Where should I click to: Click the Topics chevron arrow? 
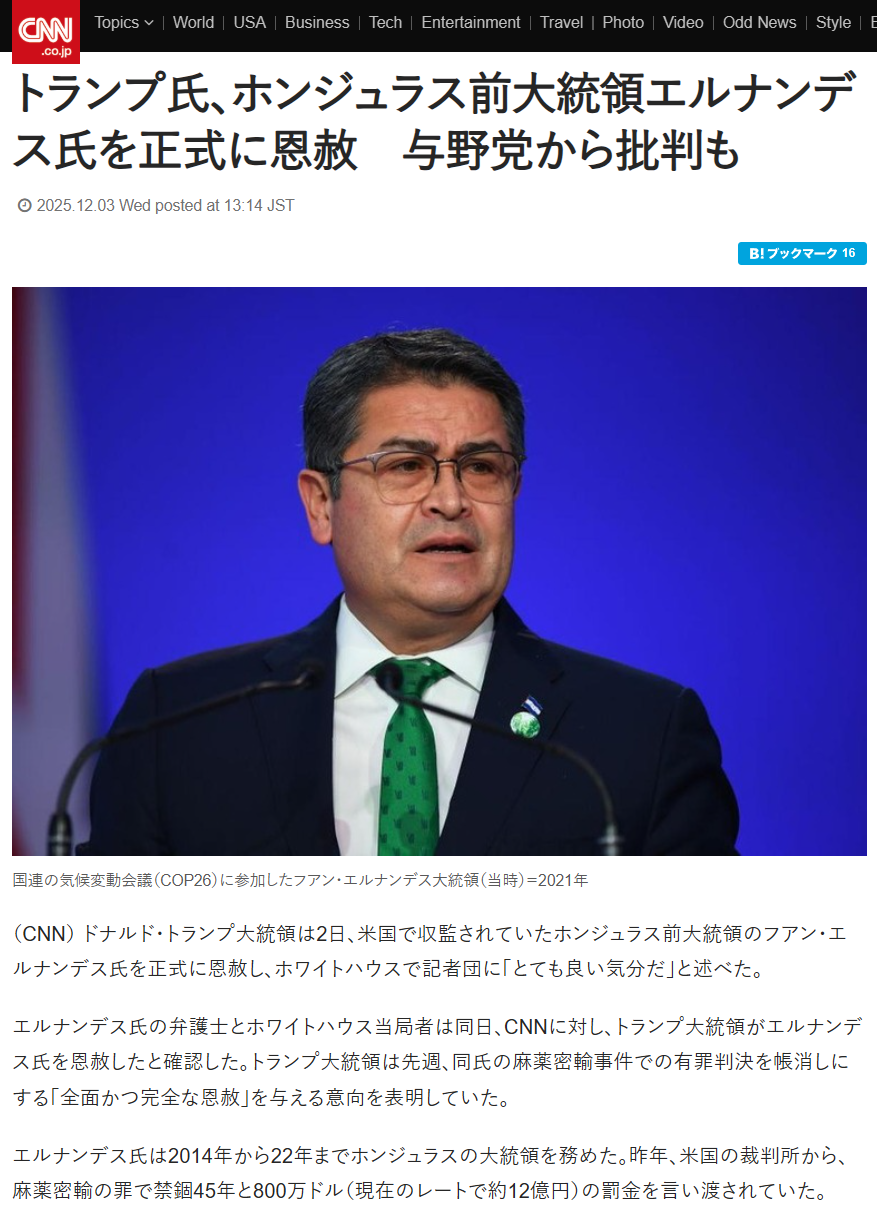(x=149, y=23)
